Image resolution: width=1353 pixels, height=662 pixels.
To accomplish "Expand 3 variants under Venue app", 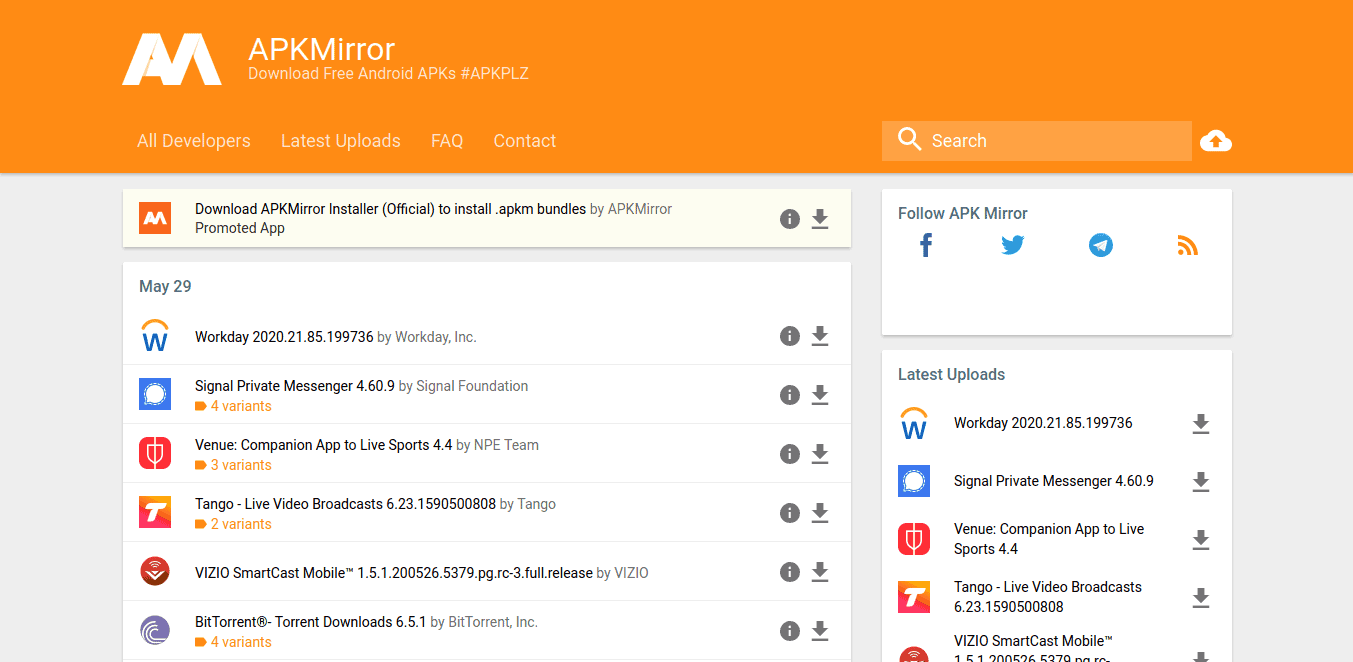I will coord(240,465).
